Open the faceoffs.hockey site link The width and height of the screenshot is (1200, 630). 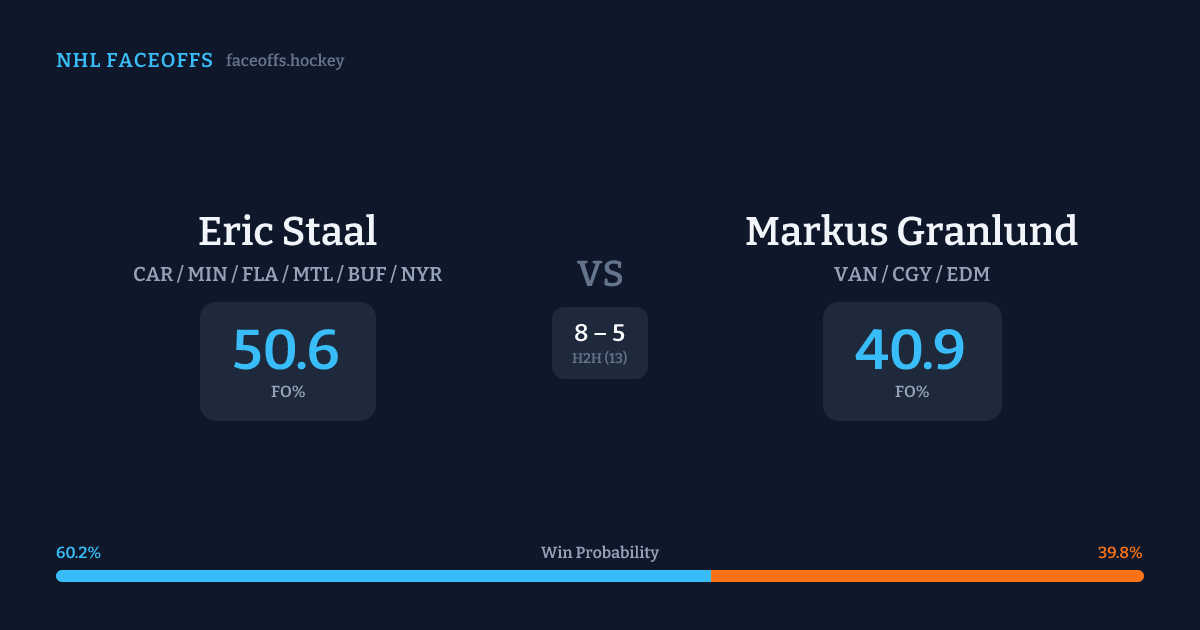(285, 61)
